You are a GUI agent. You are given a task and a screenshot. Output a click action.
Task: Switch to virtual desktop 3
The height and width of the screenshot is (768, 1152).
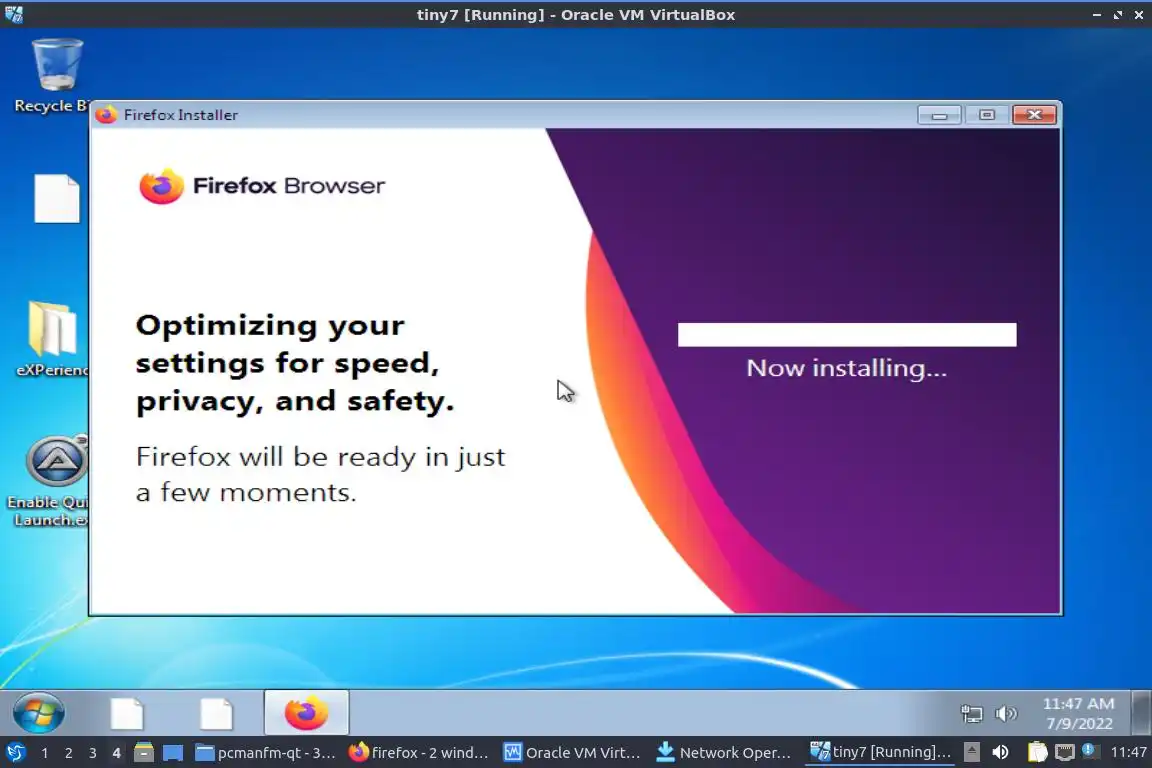tap(93, 753)
